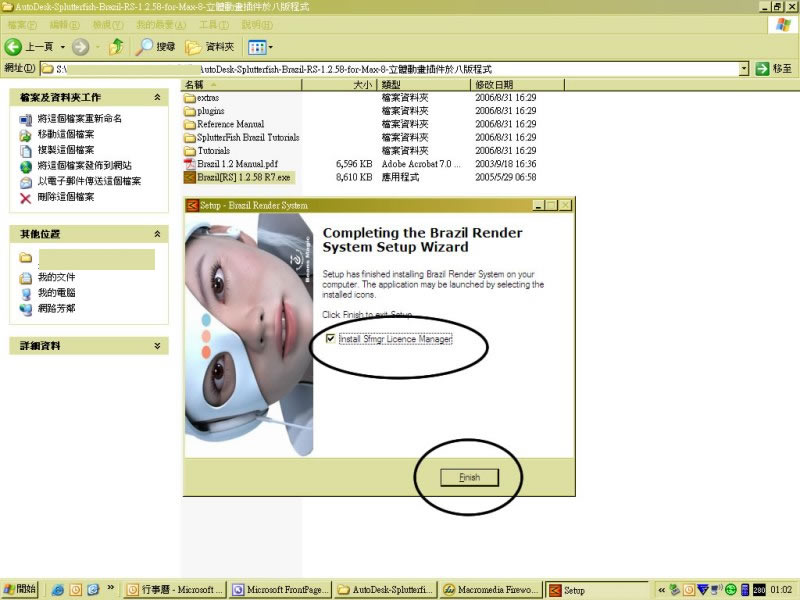Image resolution: width=800 pixels, height=600 pixels.
Task: Expand the 詳細資料 panel
Action: click(158, 345)
